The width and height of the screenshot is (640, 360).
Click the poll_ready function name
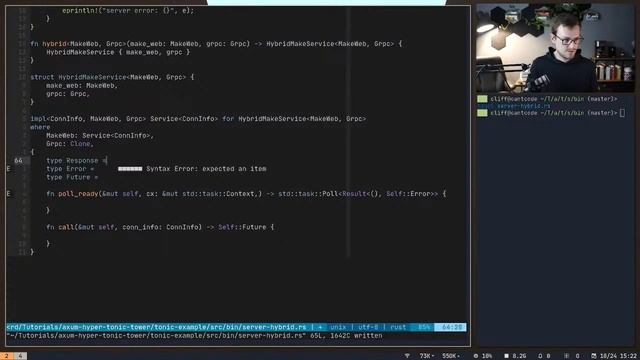pos(78,193)
